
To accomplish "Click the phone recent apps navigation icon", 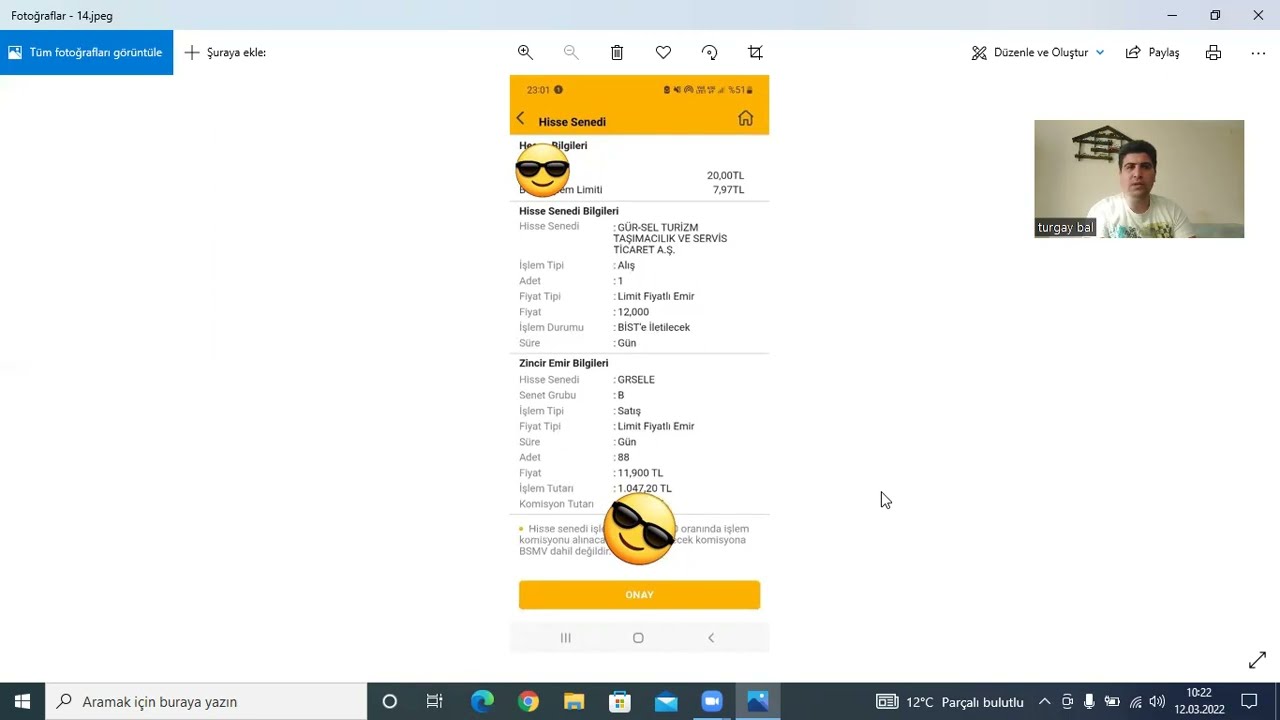I will tap(565, 638).
